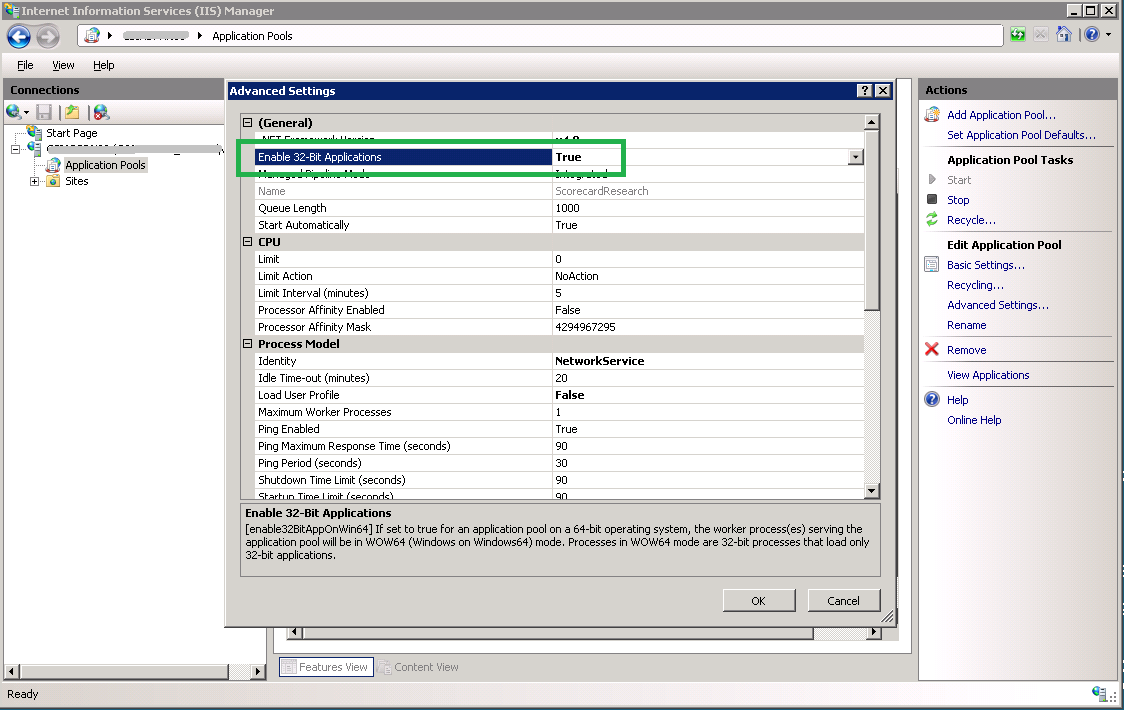Click the Add Application Pool icon
This screenshot has width=1124, height=710.
point(932,115)
